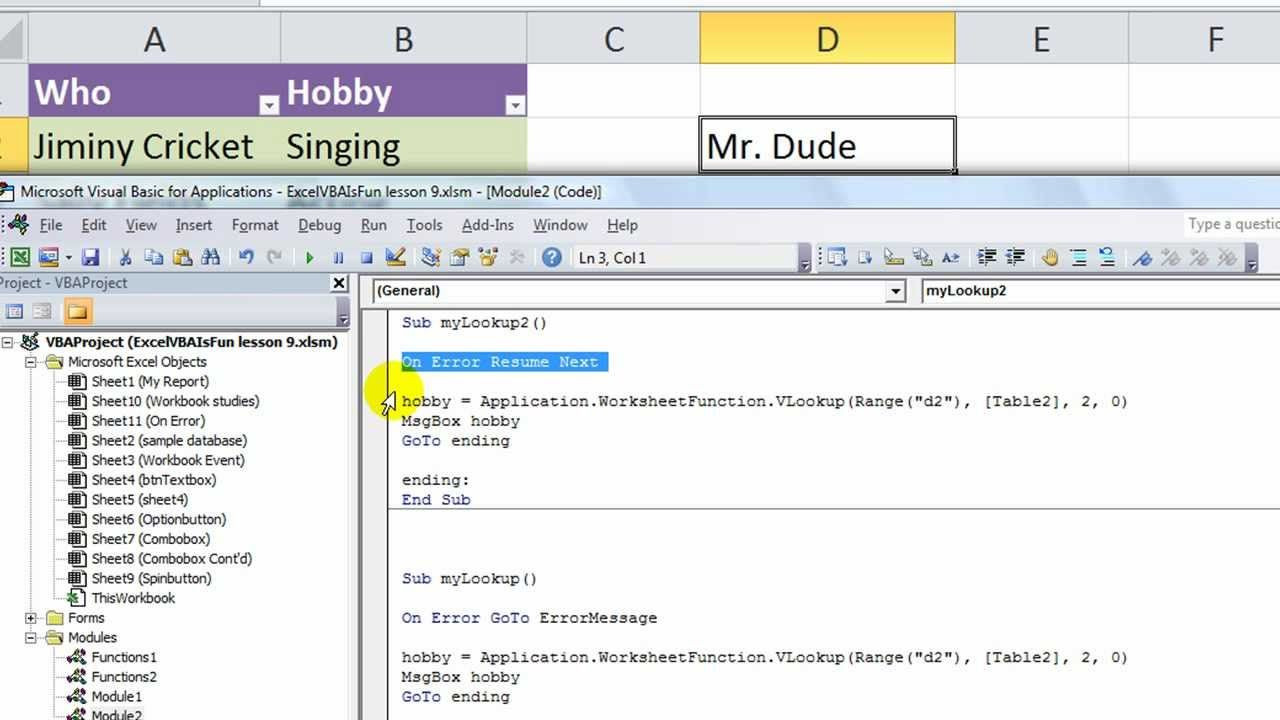The width and height of the screenshot is (1280, 720).
Task: Indent the code with the Indent icon
Action: [x=986, y=257]
